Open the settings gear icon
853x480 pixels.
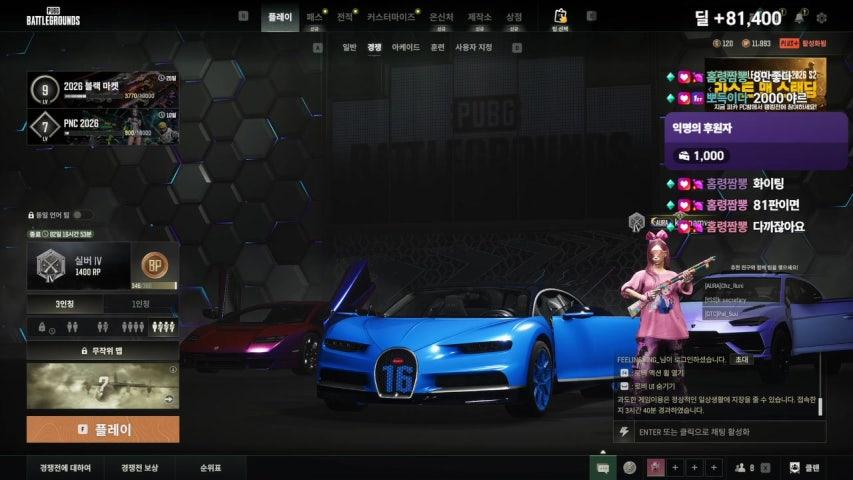click(821, 18)
